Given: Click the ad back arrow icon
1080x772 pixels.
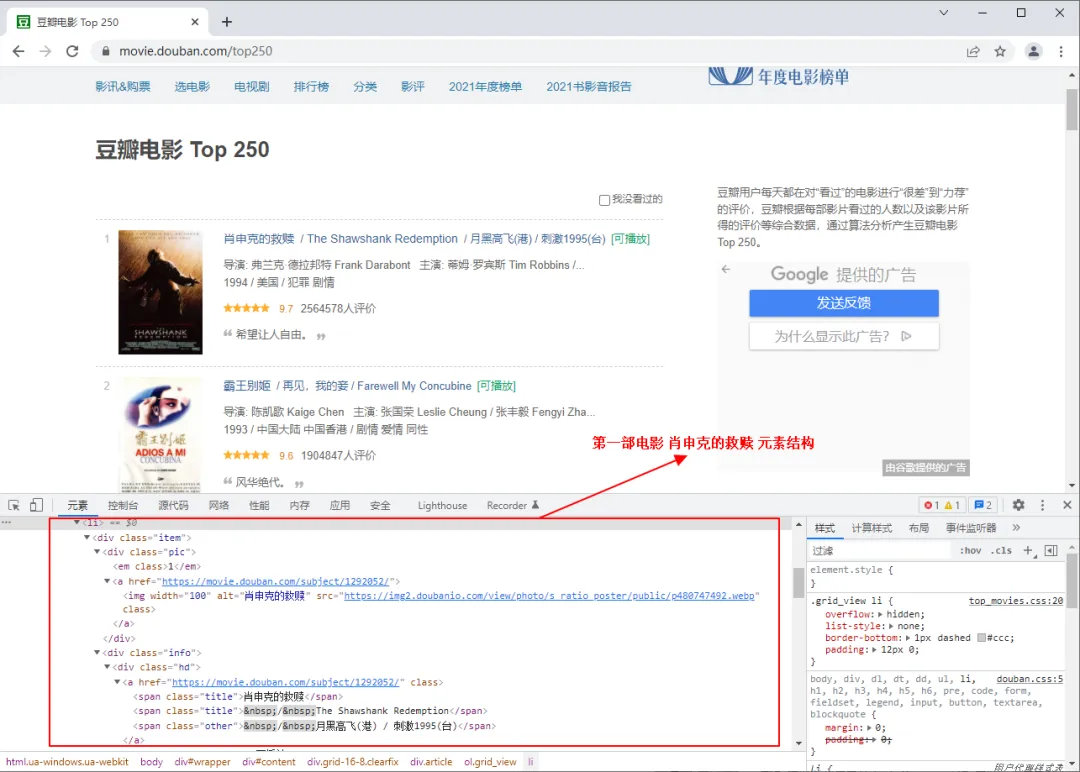Looking at the screenshot, I should pos(725,269).
